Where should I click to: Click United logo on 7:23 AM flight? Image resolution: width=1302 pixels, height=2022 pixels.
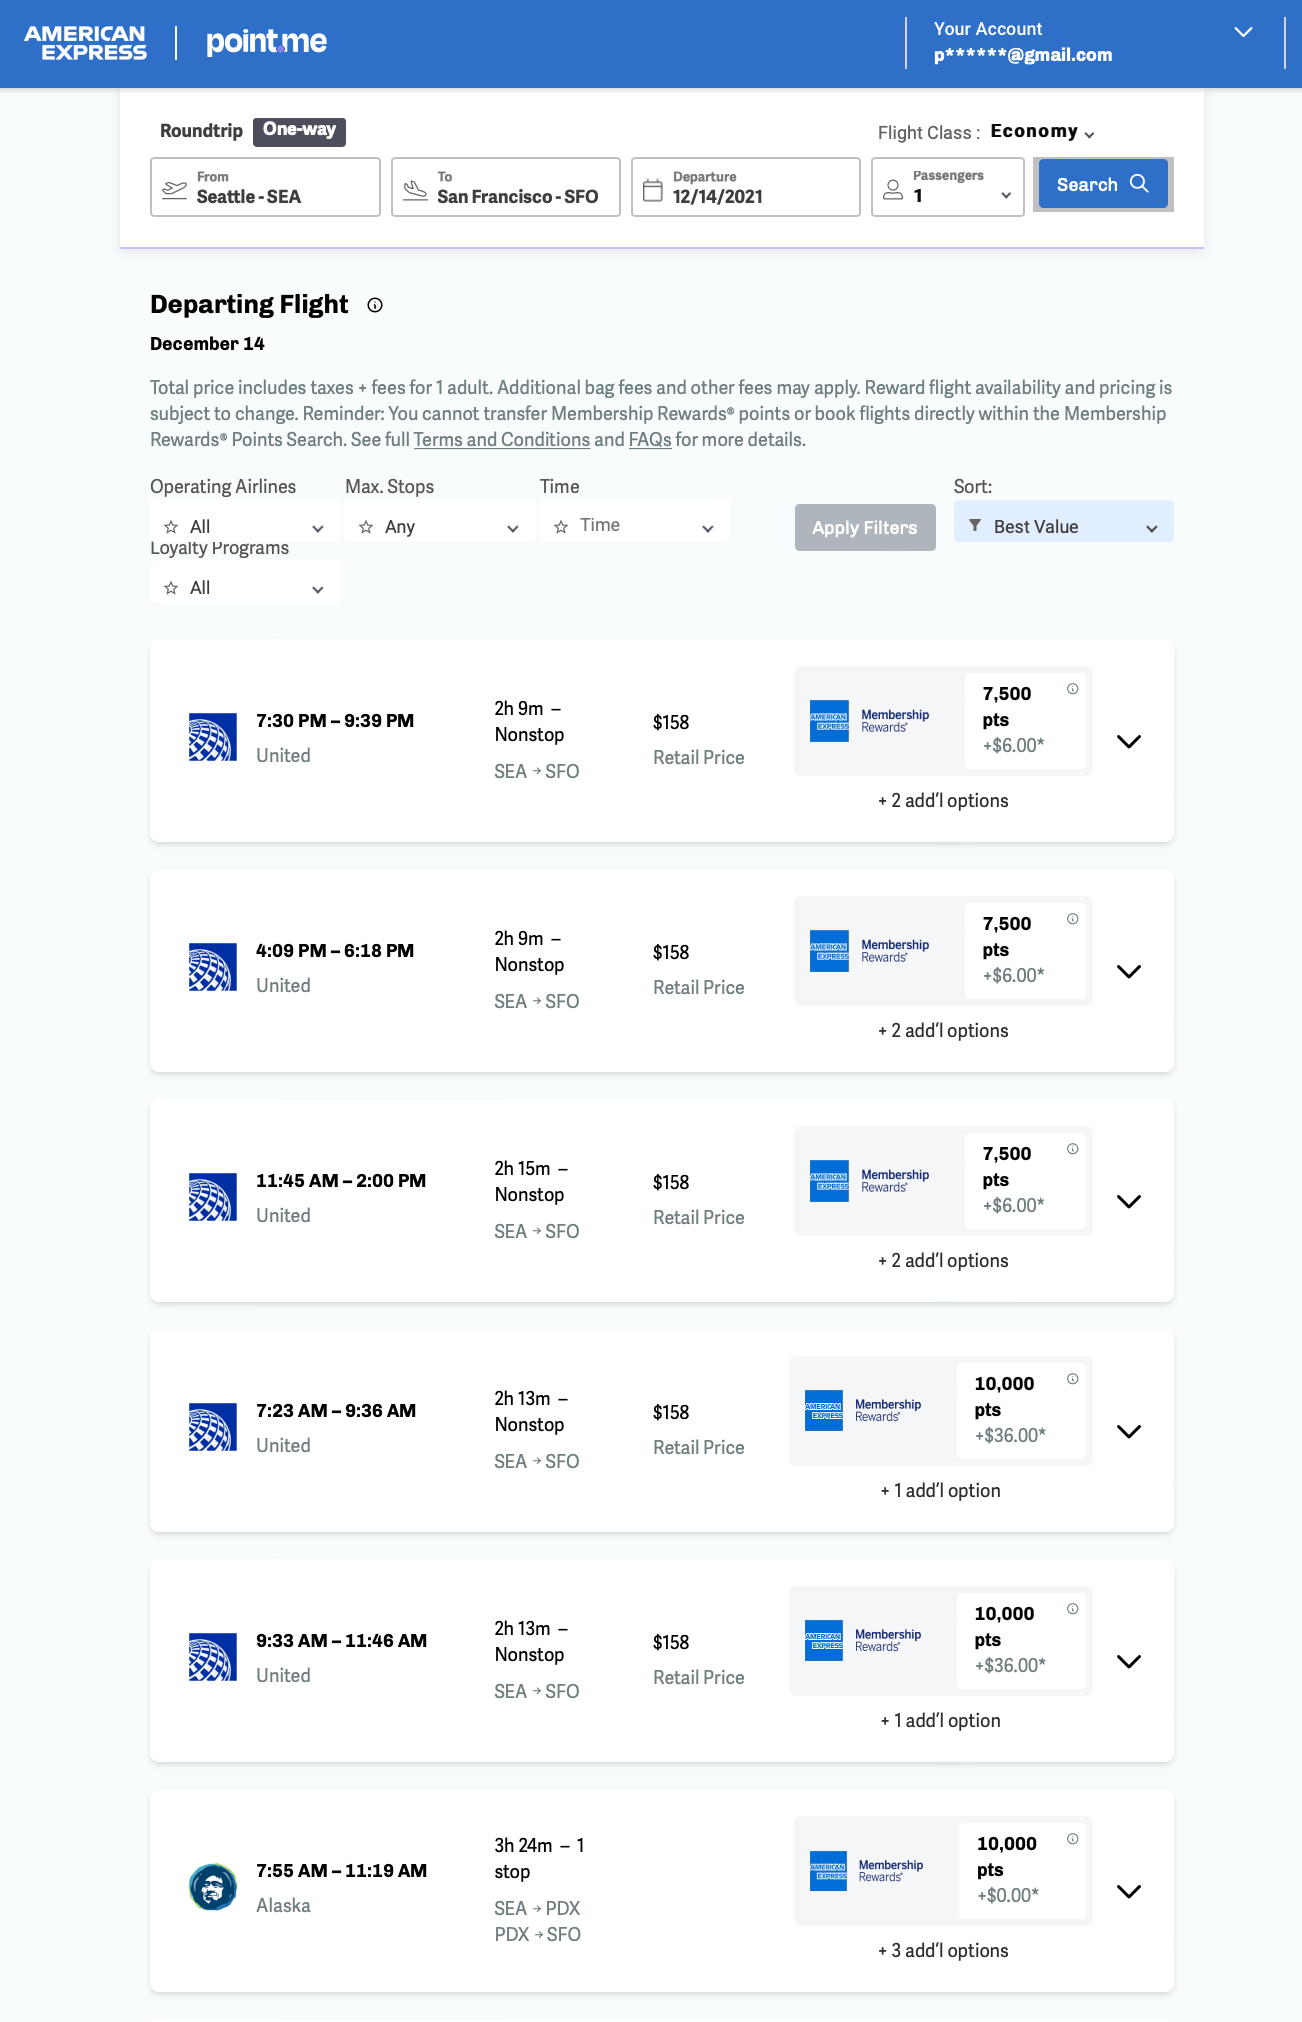pyautogui.click(x=213, y=1427)
